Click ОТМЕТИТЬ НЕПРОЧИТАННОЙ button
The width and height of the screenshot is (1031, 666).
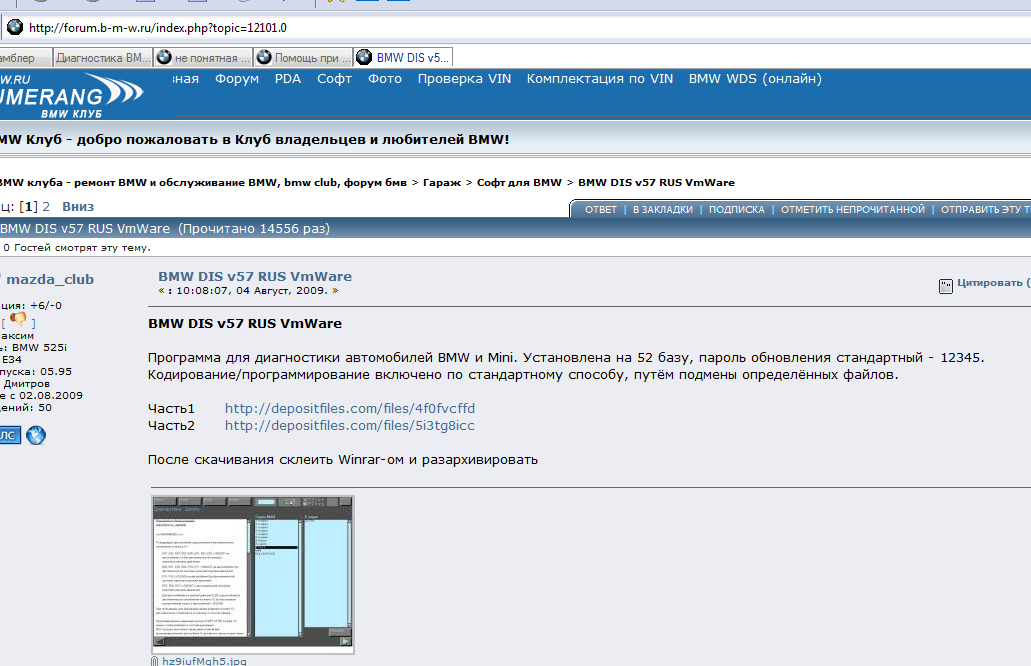point(853,210)
